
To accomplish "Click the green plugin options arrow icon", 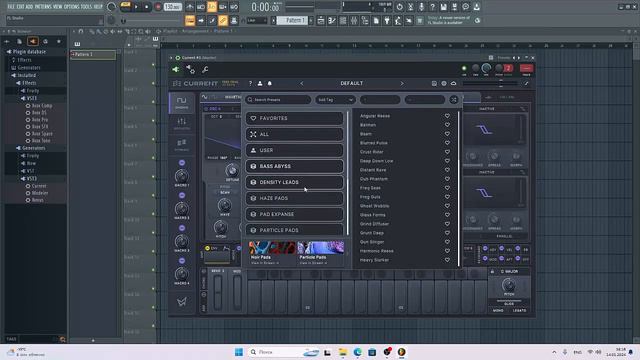I will [x=176, y=70].
